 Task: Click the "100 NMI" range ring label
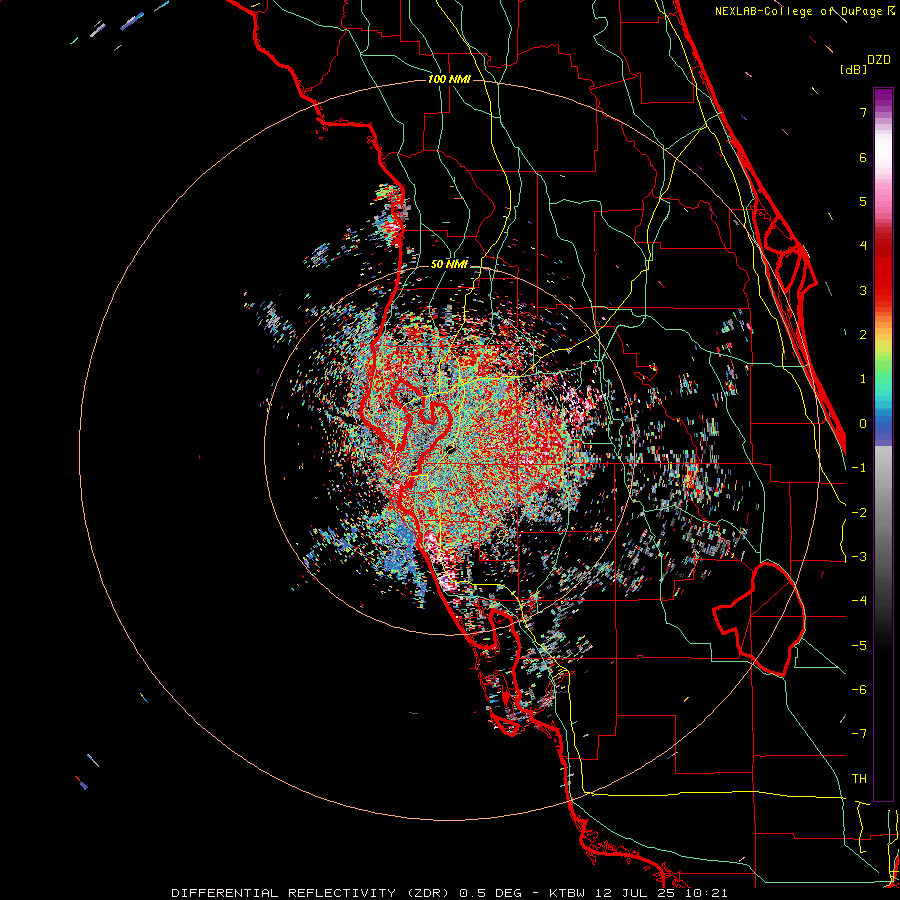pyautogui.click(x=449, y=79)
